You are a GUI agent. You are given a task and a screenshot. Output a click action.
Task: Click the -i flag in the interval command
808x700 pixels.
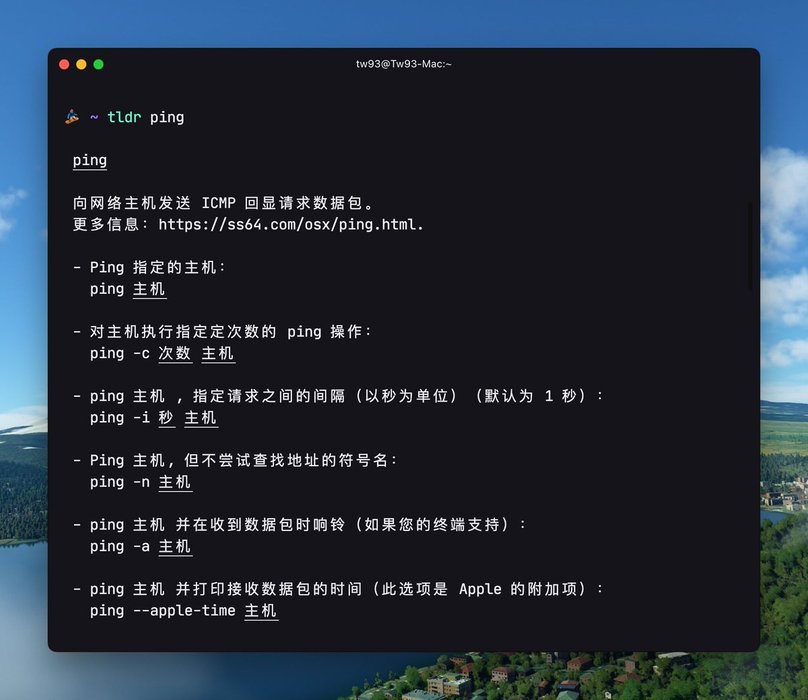(141, 417)
